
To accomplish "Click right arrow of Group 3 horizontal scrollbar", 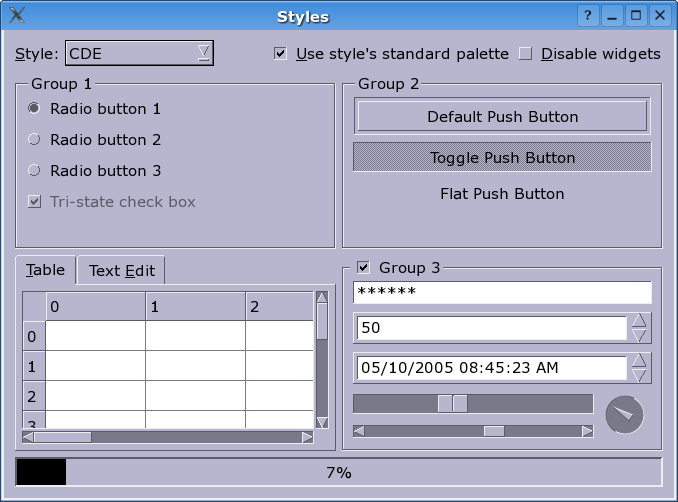I will tap(587, 431).
